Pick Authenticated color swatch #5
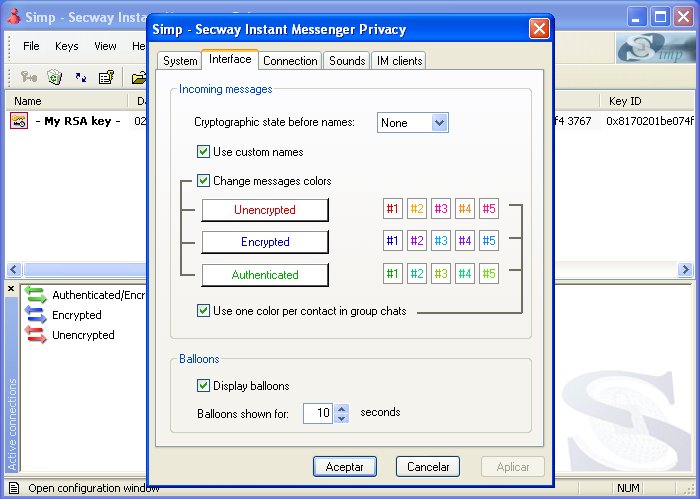 [x=489, y=273]
